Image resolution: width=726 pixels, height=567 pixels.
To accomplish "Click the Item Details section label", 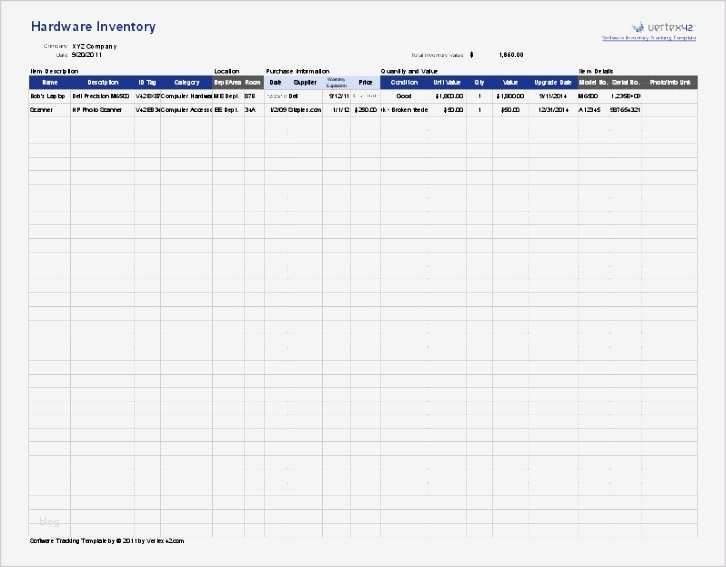I will point(596,71).
